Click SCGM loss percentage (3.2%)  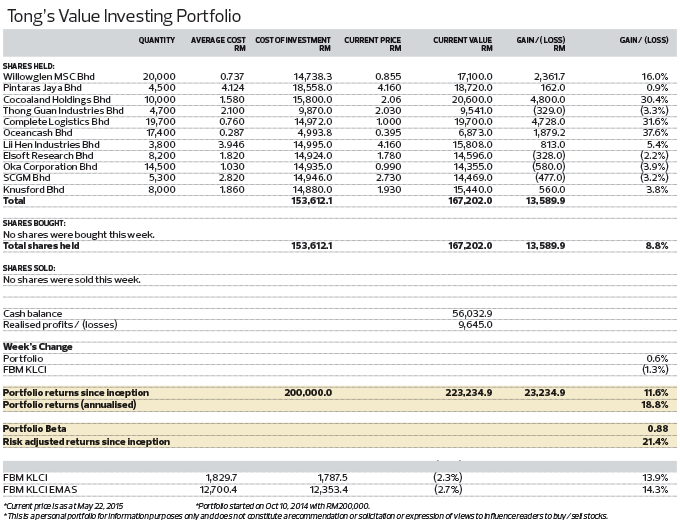pyautogui.click(x=654, y=178)
